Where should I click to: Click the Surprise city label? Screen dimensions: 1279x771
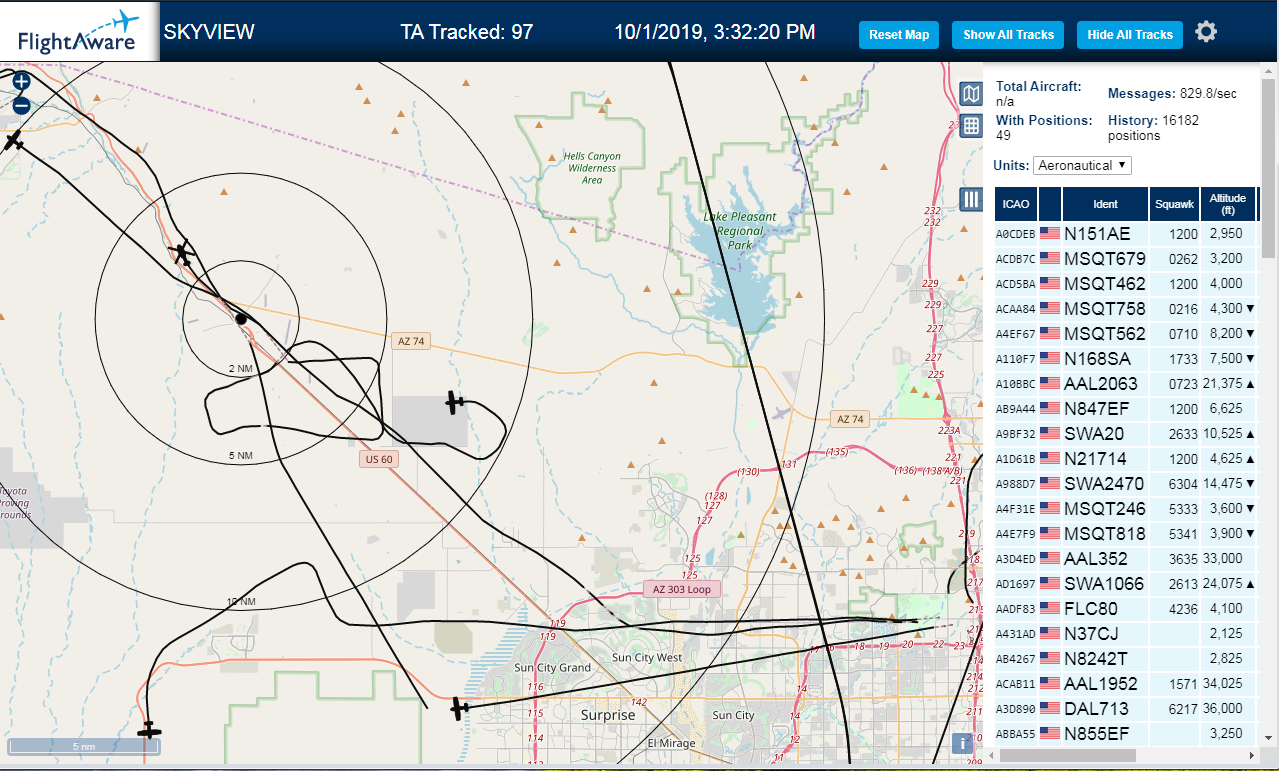coord(608,715)
